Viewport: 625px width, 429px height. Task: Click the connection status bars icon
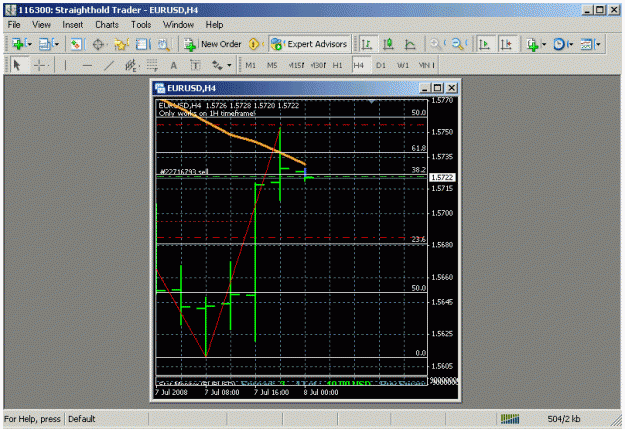pos(510,419)
